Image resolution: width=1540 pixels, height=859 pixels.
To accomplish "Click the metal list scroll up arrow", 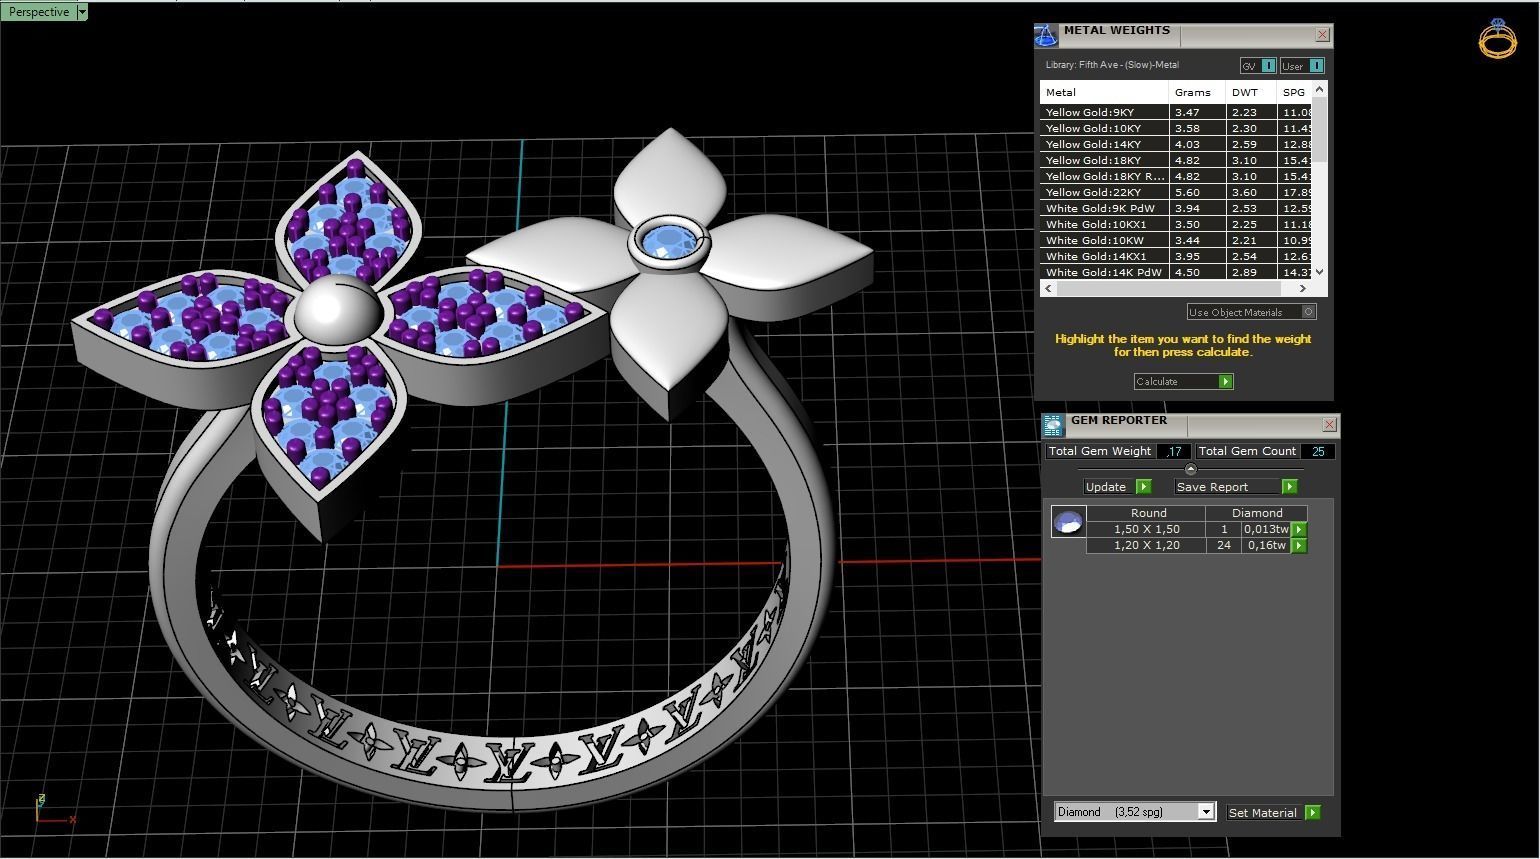I will coord(1320,90).
